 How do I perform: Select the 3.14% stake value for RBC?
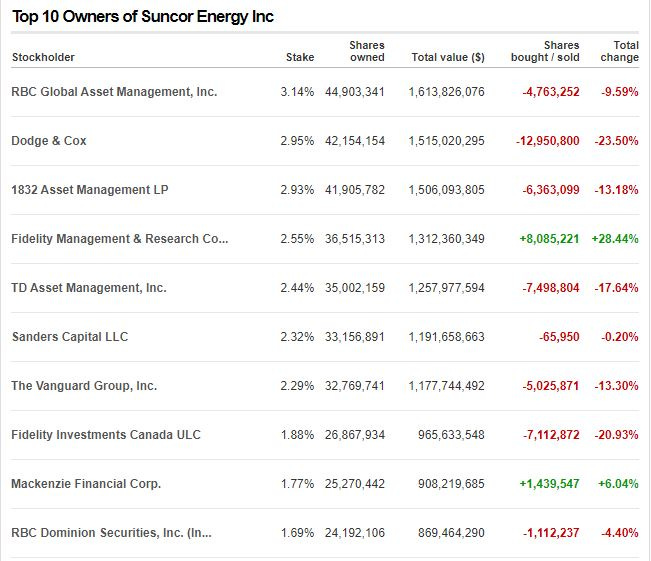tap(297, 92)
